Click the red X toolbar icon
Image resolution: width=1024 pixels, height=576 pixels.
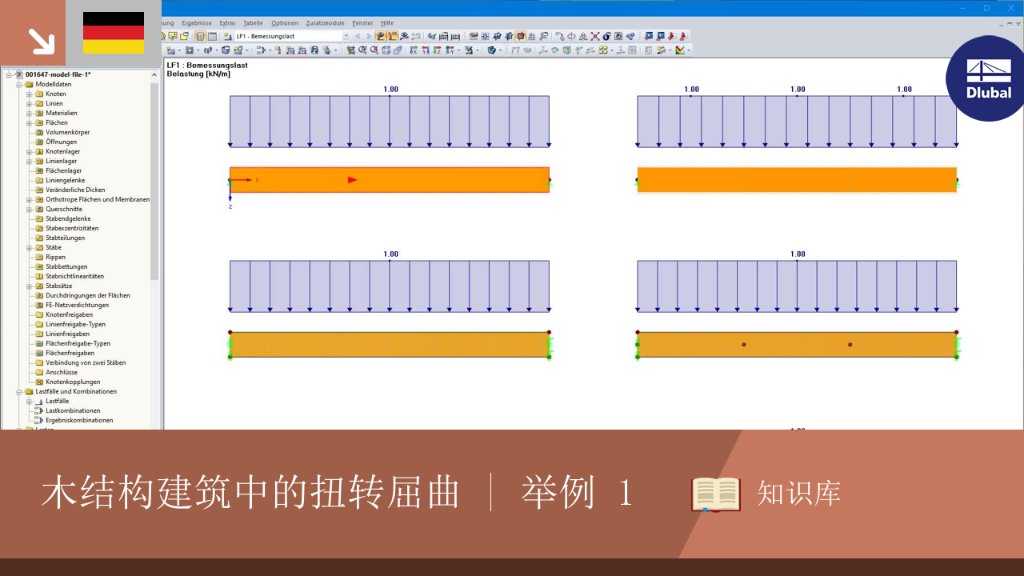595,37
